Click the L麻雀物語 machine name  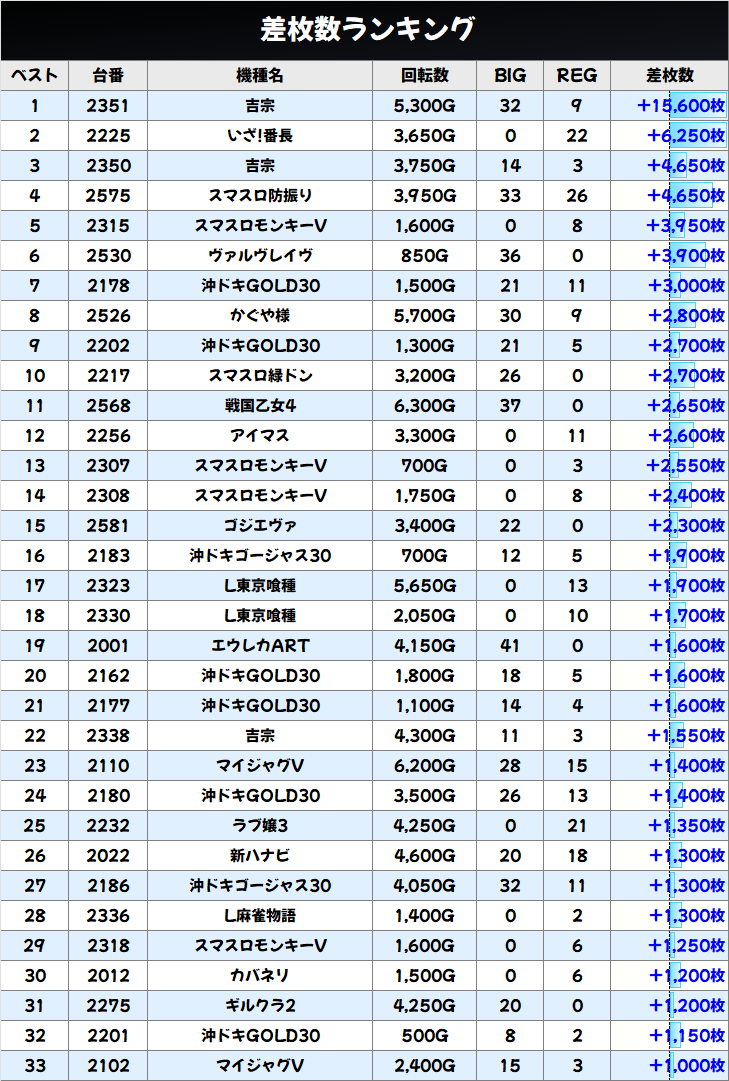point(260,916)
